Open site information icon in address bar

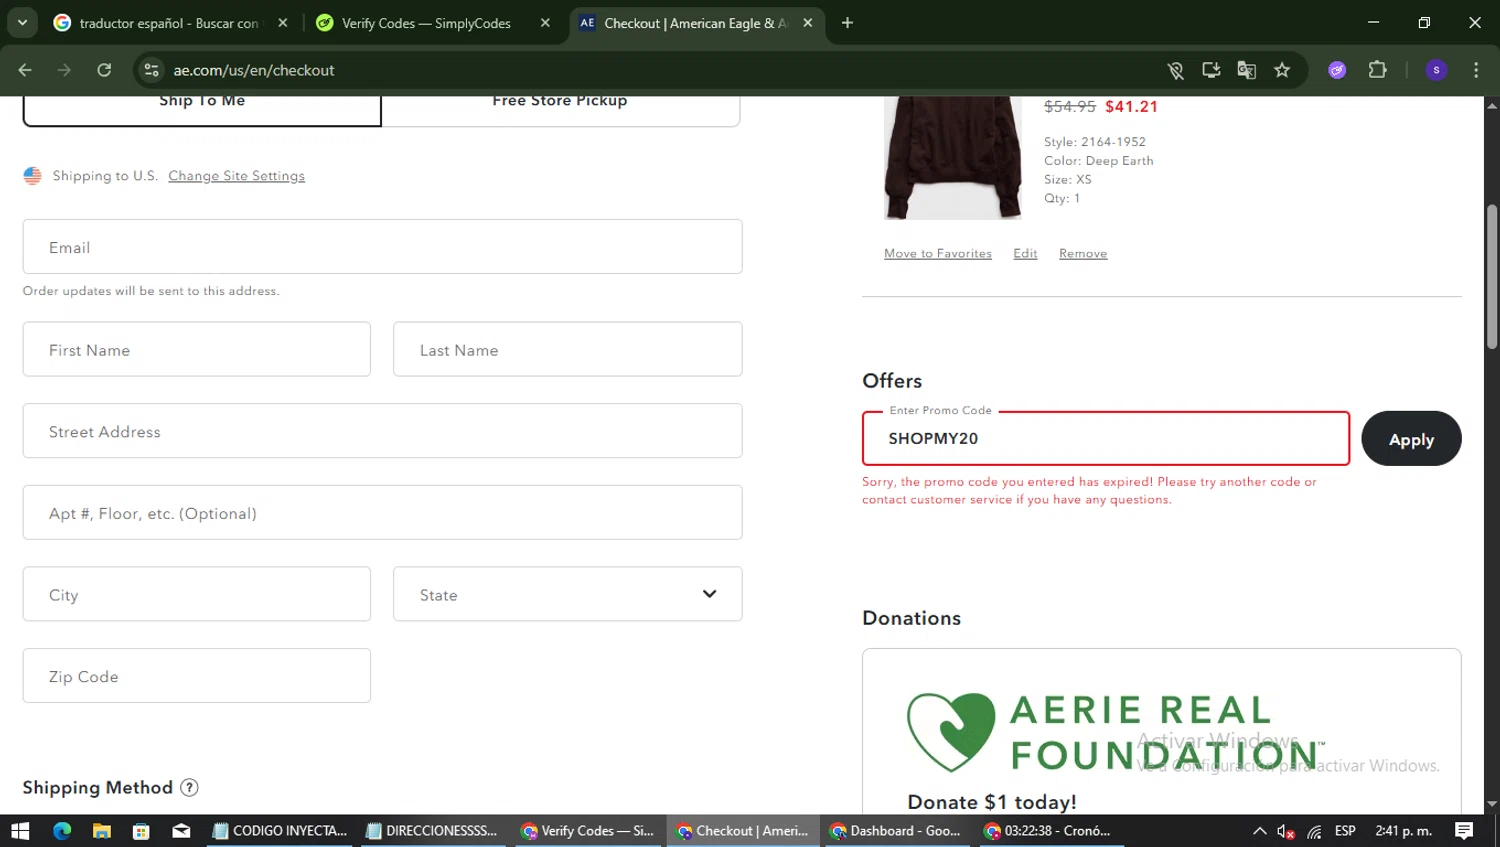[x=151, y=70]
